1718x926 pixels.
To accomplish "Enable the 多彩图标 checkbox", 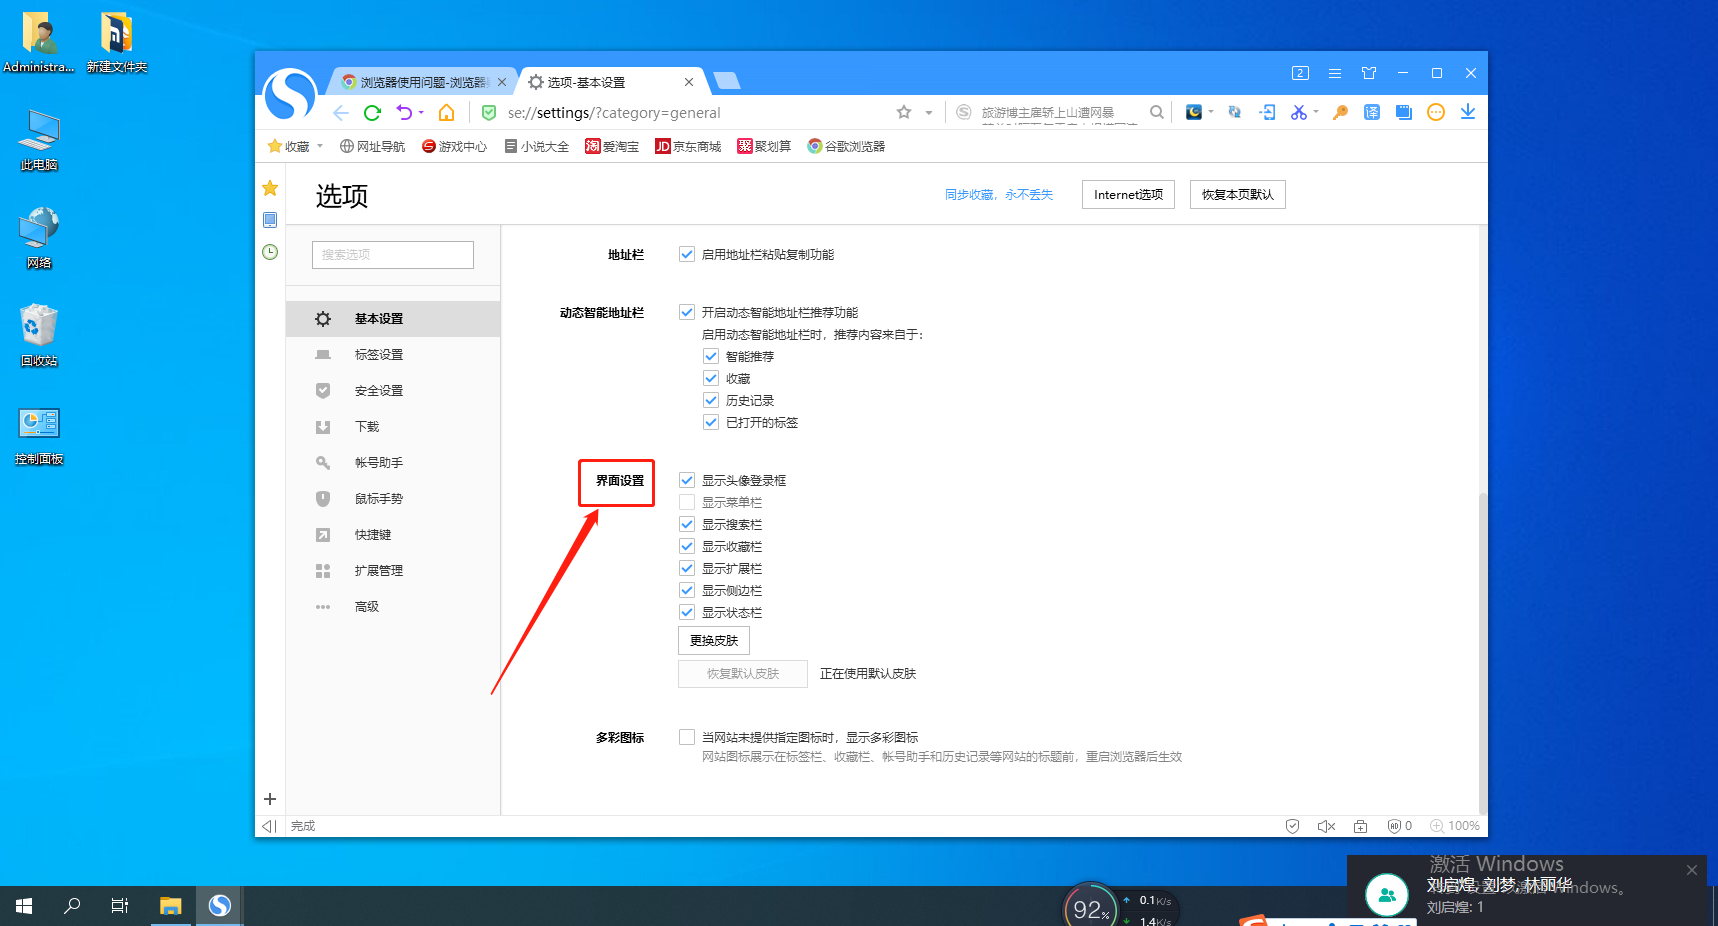I will (x=687, y=737).
